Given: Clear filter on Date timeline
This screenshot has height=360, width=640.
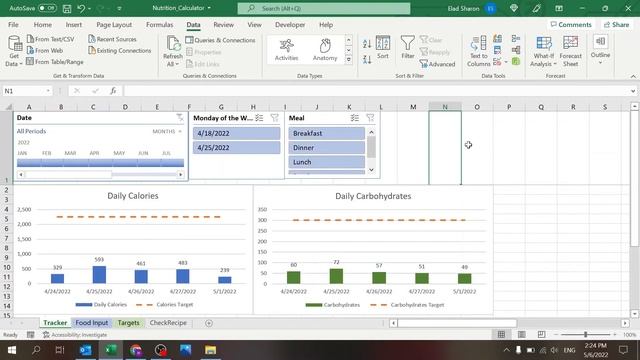Looking at the screenshot, I should pyautogui.click(x=180, y=118).
